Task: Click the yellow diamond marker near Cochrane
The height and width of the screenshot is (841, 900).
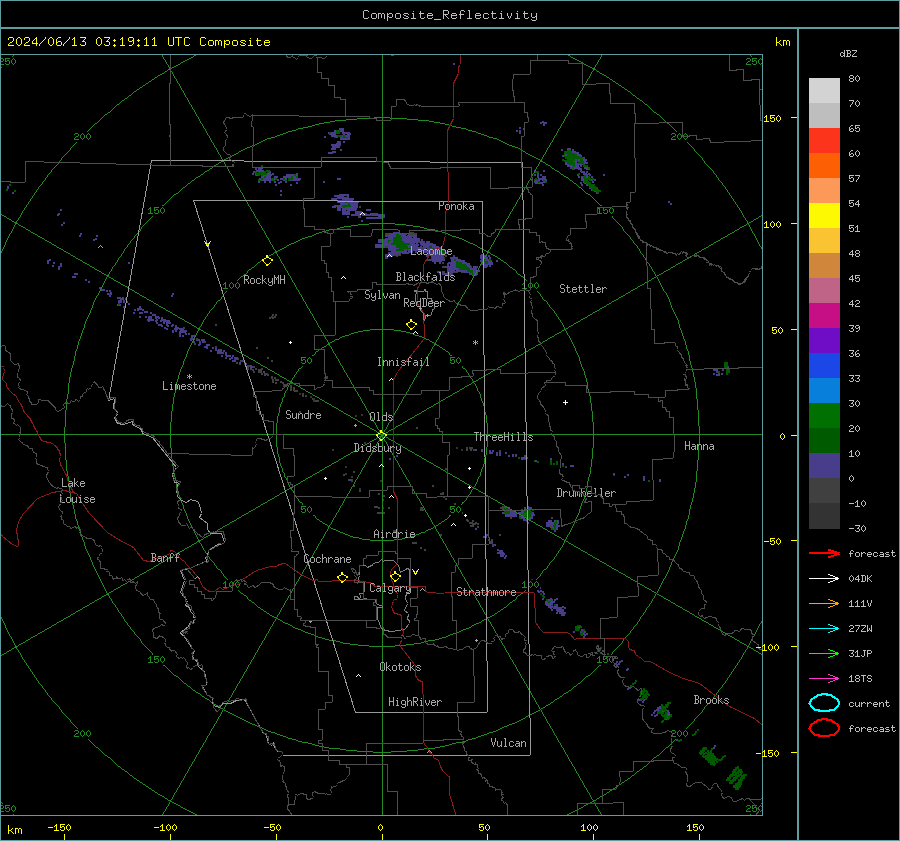Action: pyautogui.click(x=342, y=577)
